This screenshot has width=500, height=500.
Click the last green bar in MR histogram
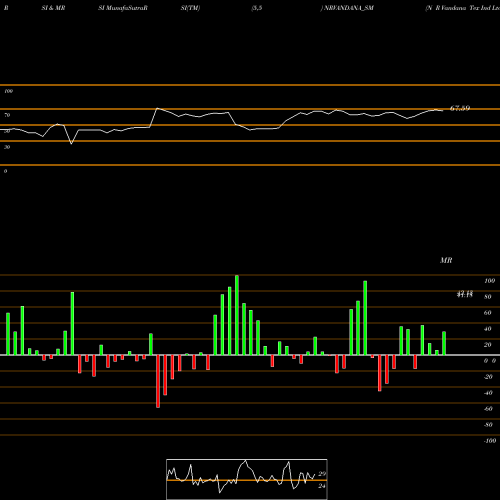[x=444, y=343]
